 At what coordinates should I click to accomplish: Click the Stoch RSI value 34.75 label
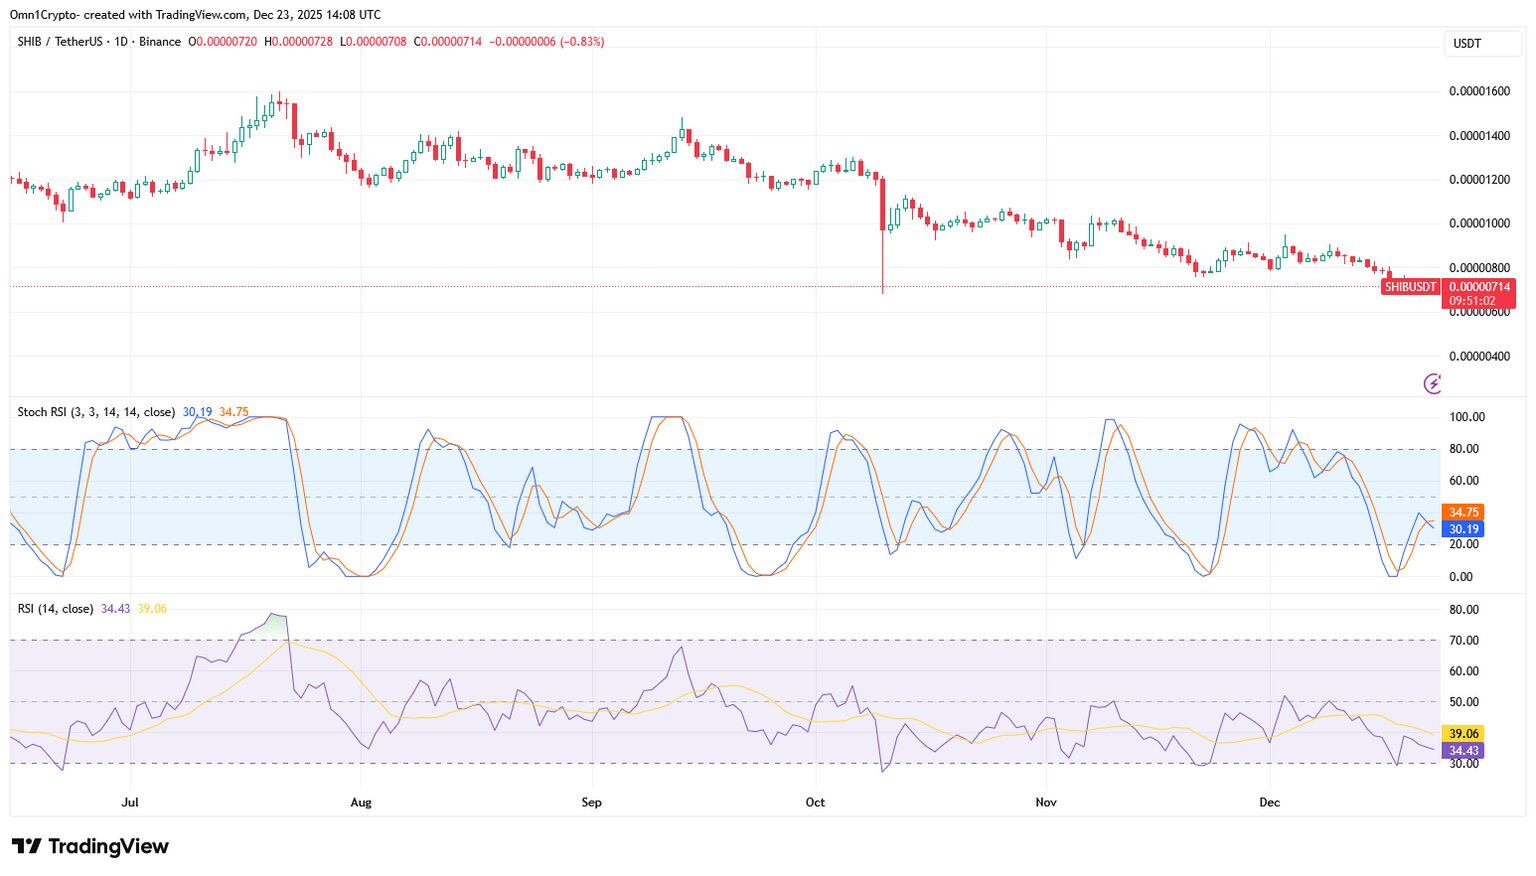tap(1464, 511)
